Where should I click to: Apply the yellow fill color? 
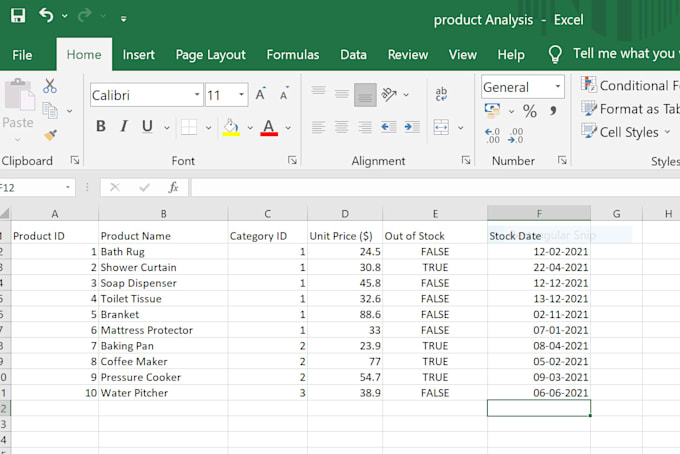pos(231,127)
